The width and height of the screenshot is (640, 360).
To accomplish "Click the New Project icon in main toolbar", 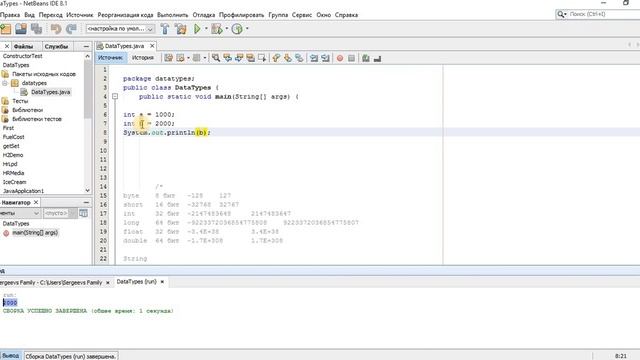I will (6, 29).
